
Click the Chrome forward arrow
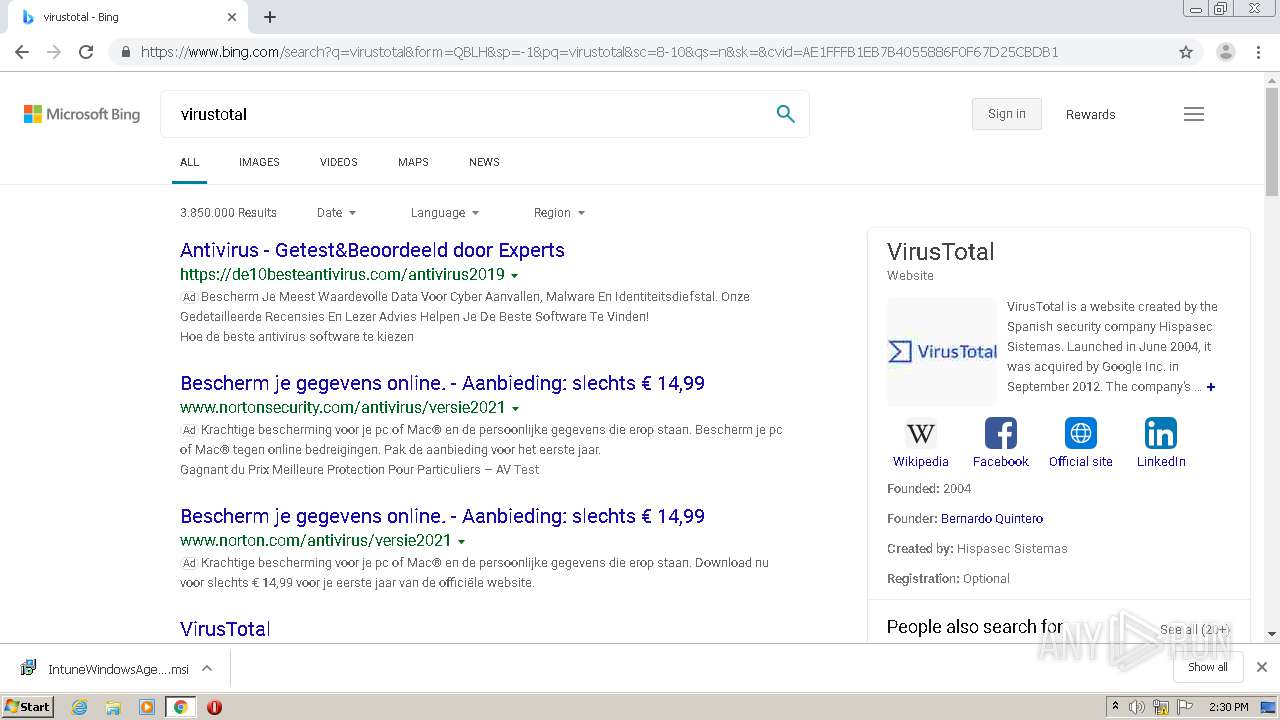pos(54,52)
